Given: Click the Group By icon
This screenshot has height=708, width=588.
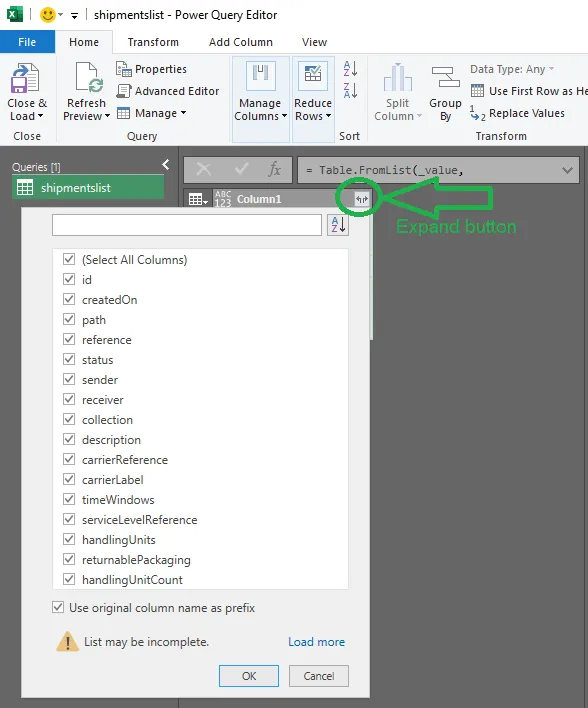Looking at the screenshot, I should (x=445, y=77).
